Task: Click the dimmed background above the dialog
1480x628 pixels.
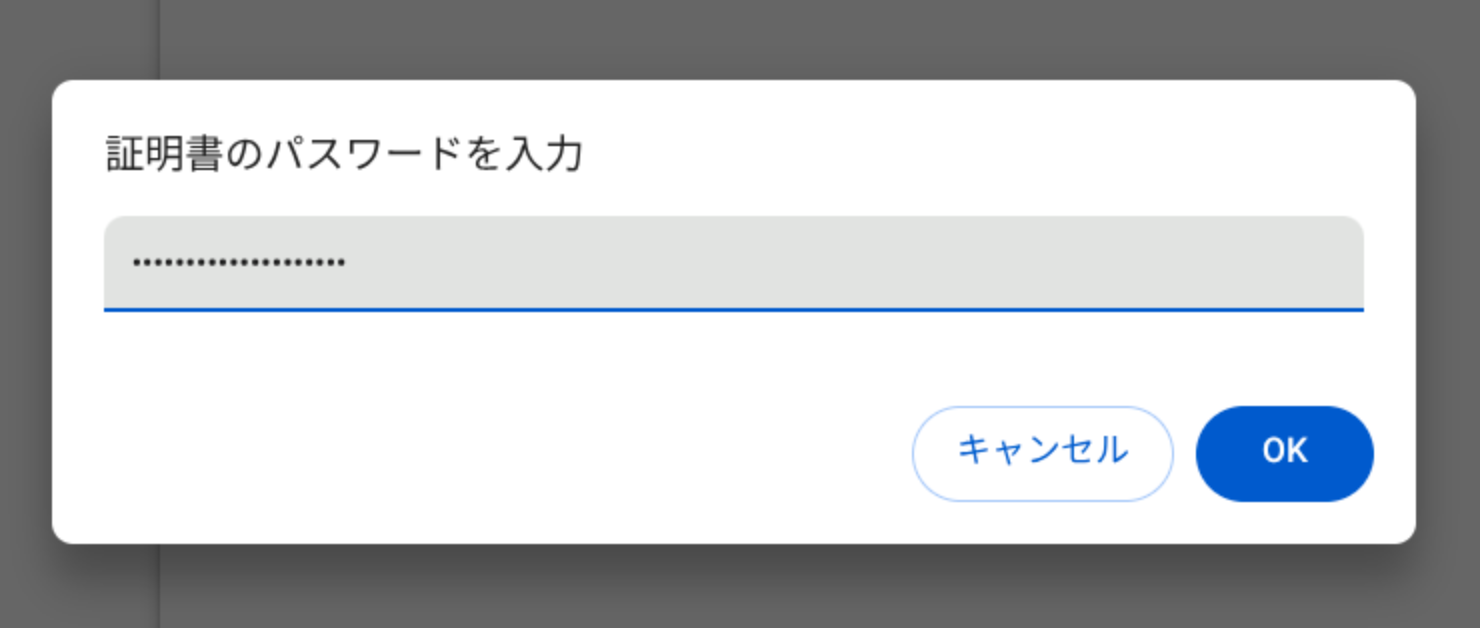Action: (740, 38)
